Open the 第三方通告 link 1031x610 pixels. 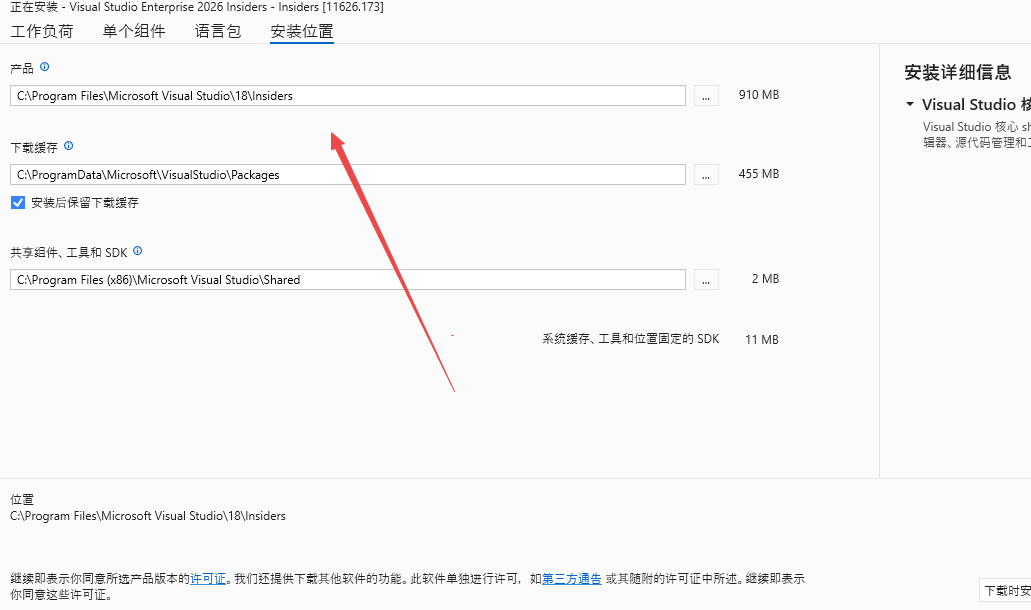[572, 578]
